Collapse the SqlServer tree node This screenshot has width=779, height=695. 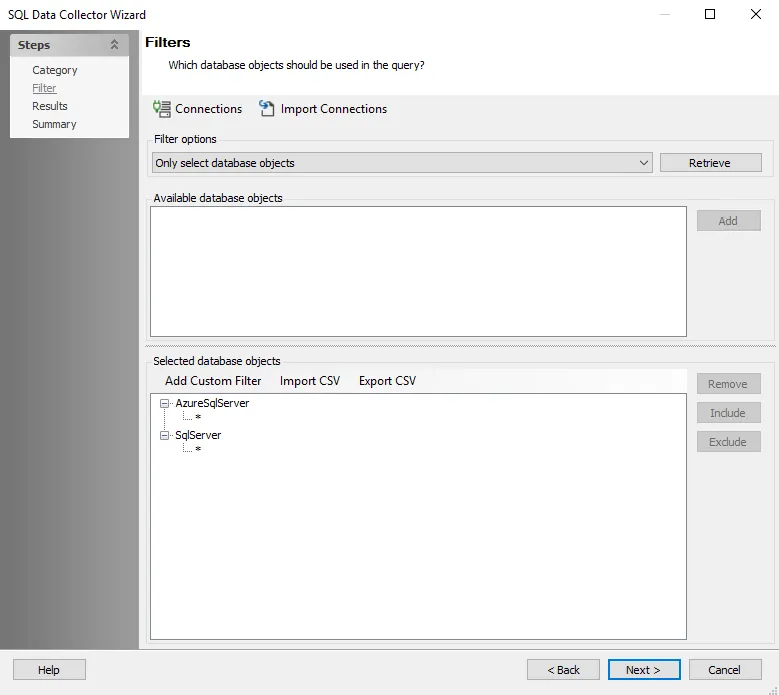click(164, 436)
